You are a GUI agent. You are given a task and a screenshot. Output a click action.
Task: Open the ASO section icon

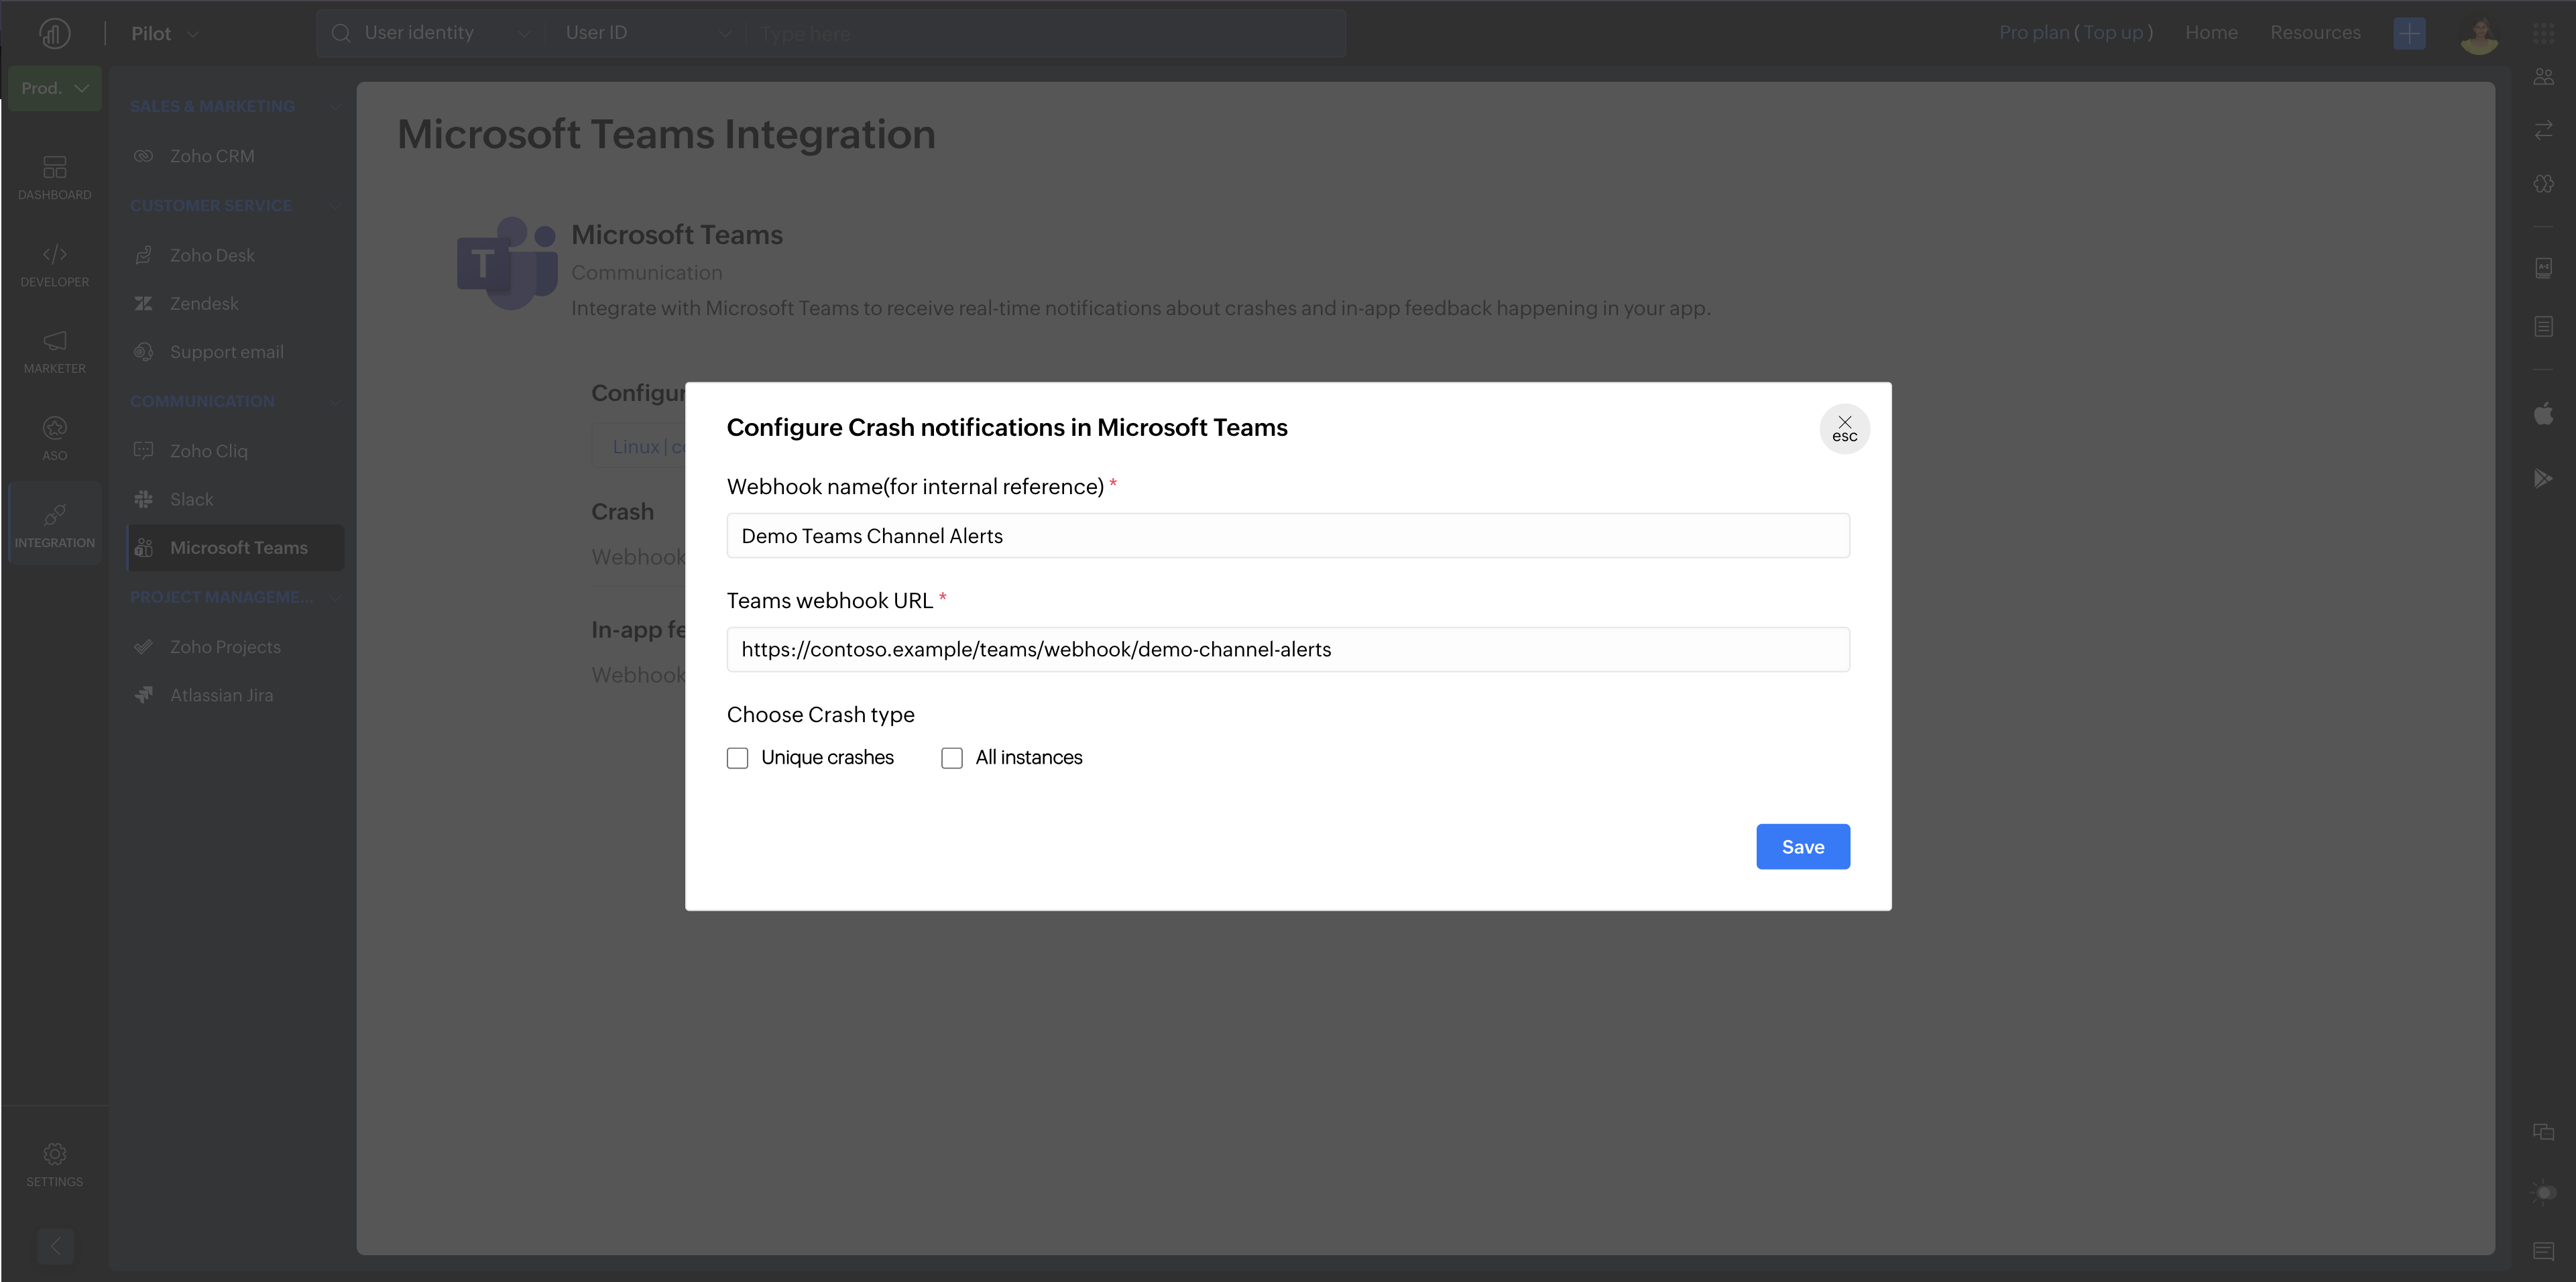(x=54, y=428)
